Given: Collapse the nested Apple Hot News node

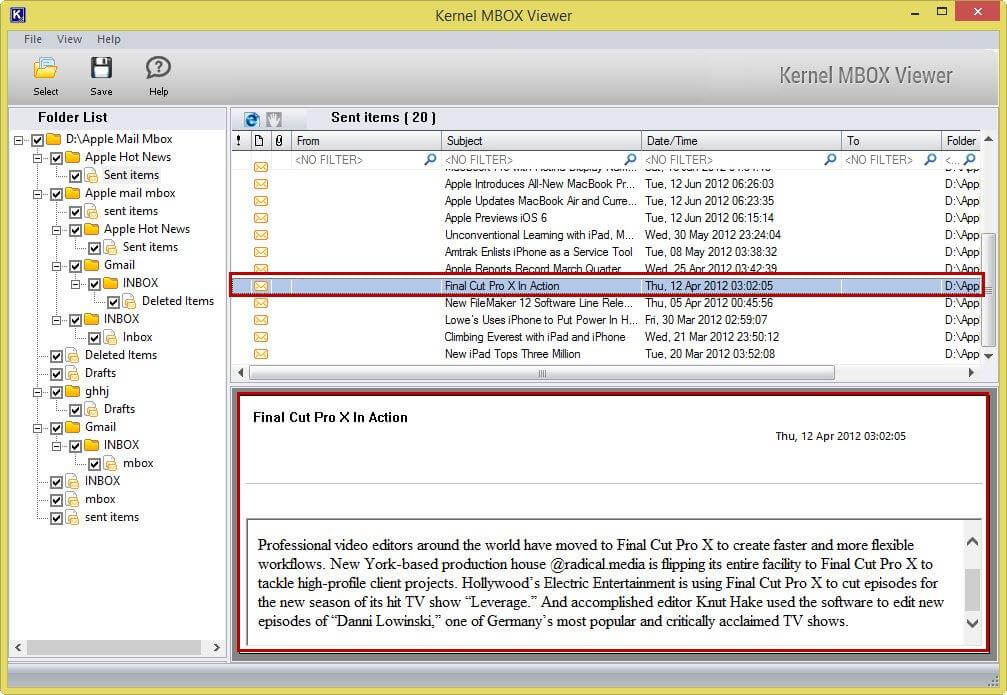Looking at the screenshot, I should [57, 230].
